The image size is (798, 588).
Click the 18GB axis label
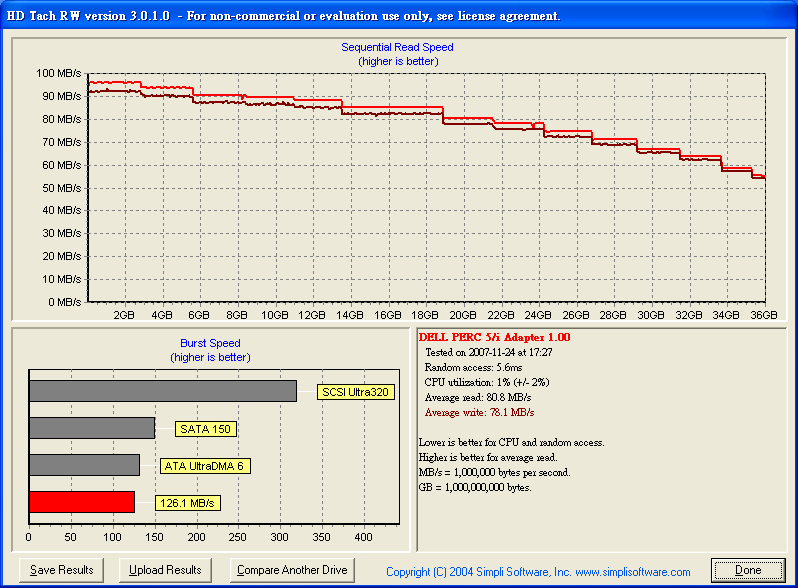[x=425, y=315]
